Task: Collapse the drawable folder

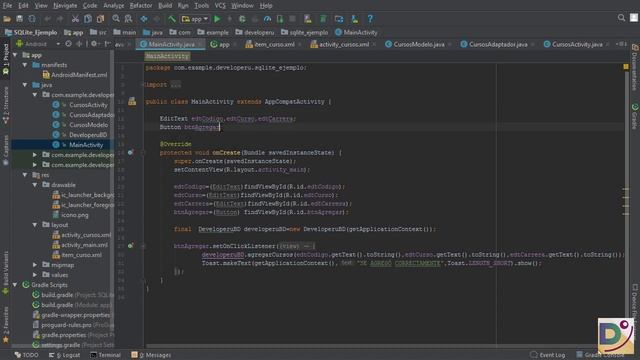Action: [35, 185]
